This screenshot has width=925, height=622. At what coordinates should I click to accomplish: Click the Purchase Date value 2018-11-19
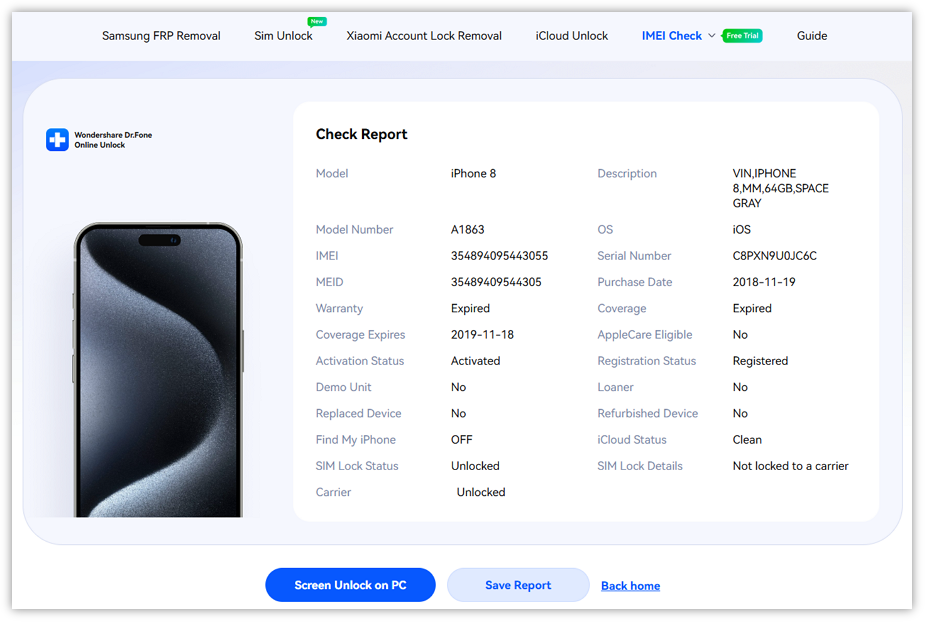click(764, 282)
